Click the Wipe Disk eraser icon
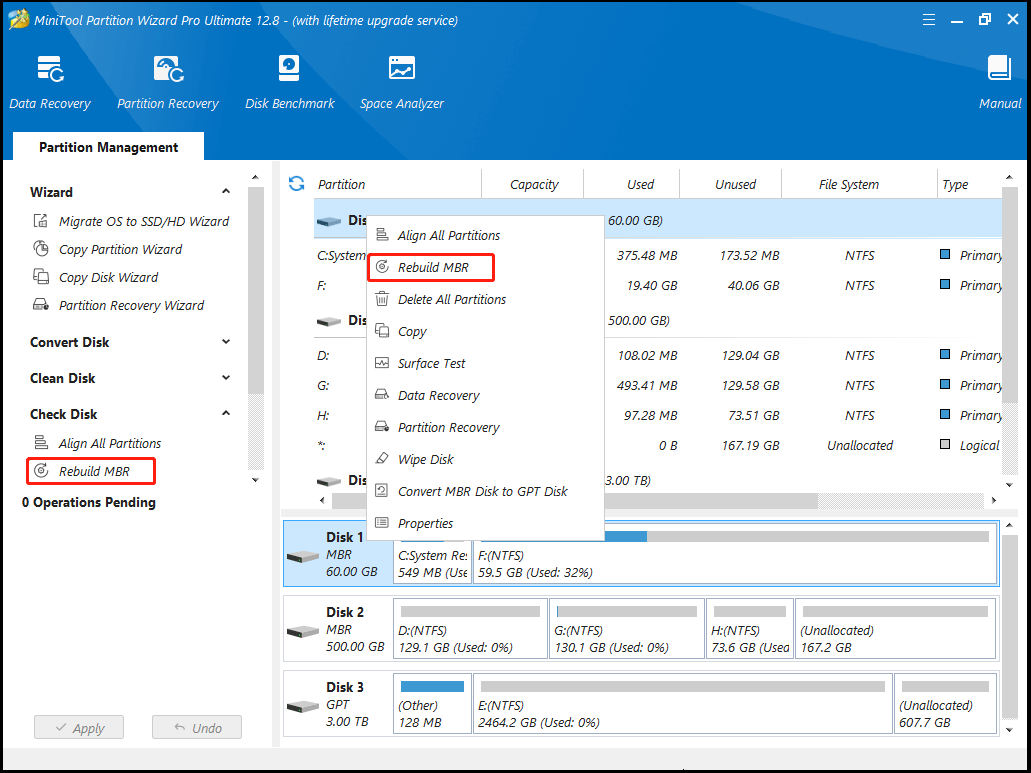 coord(382,459)
